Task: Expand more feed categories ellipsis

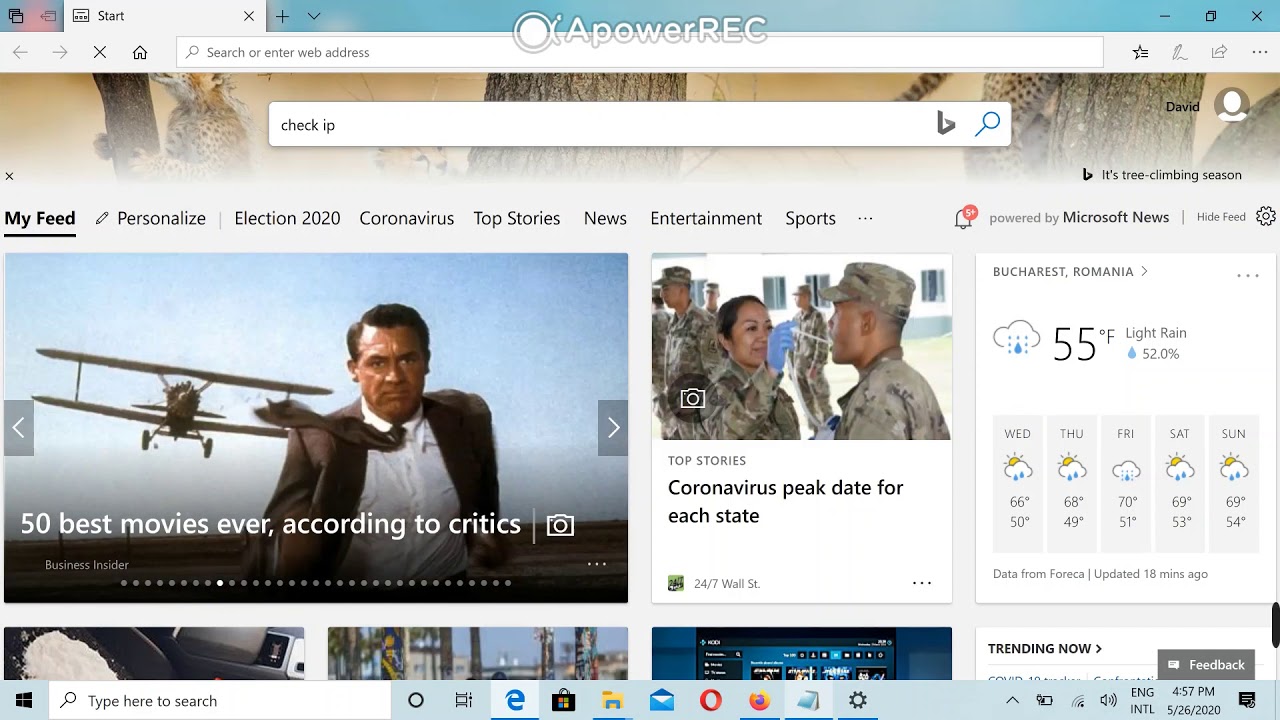Action: coord(866,218)
